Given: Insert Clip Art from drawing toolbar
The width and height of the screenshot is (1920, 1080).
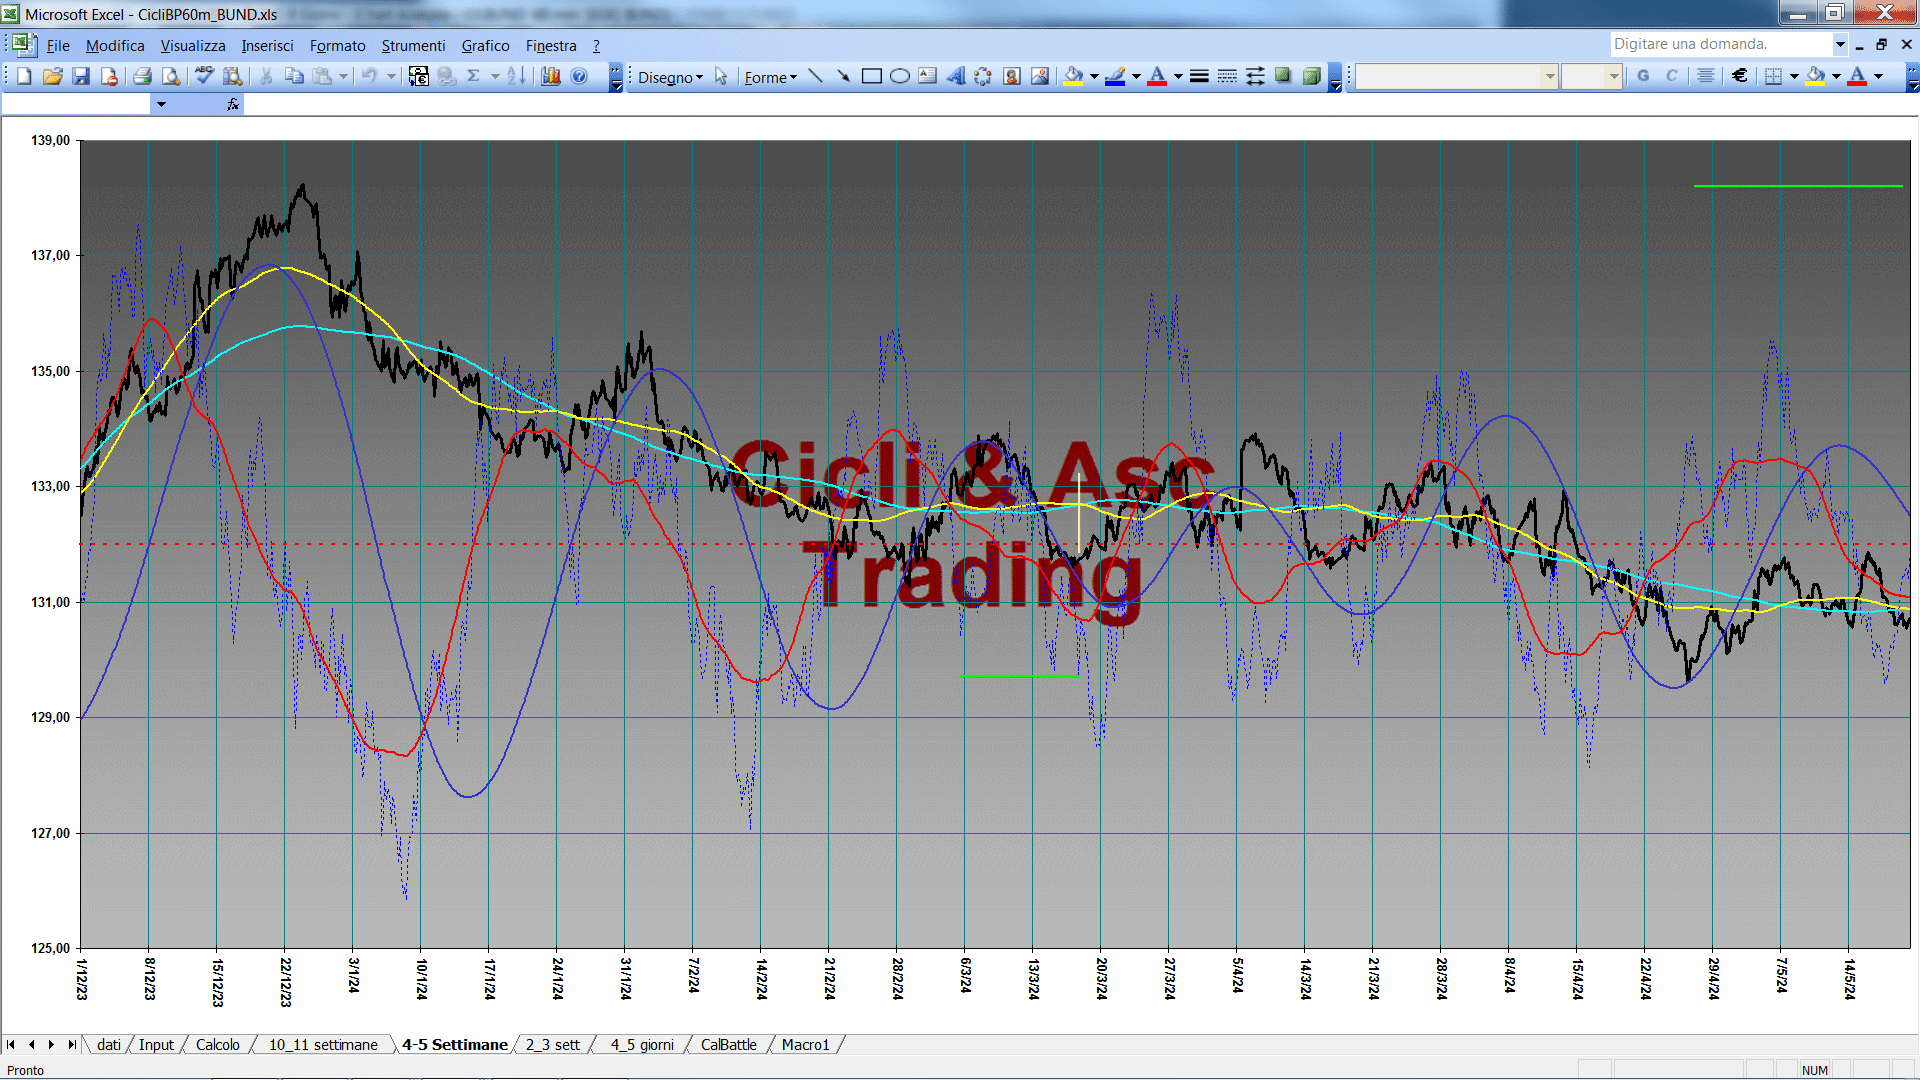Looking at the screenshot, I should (1012, 76).
